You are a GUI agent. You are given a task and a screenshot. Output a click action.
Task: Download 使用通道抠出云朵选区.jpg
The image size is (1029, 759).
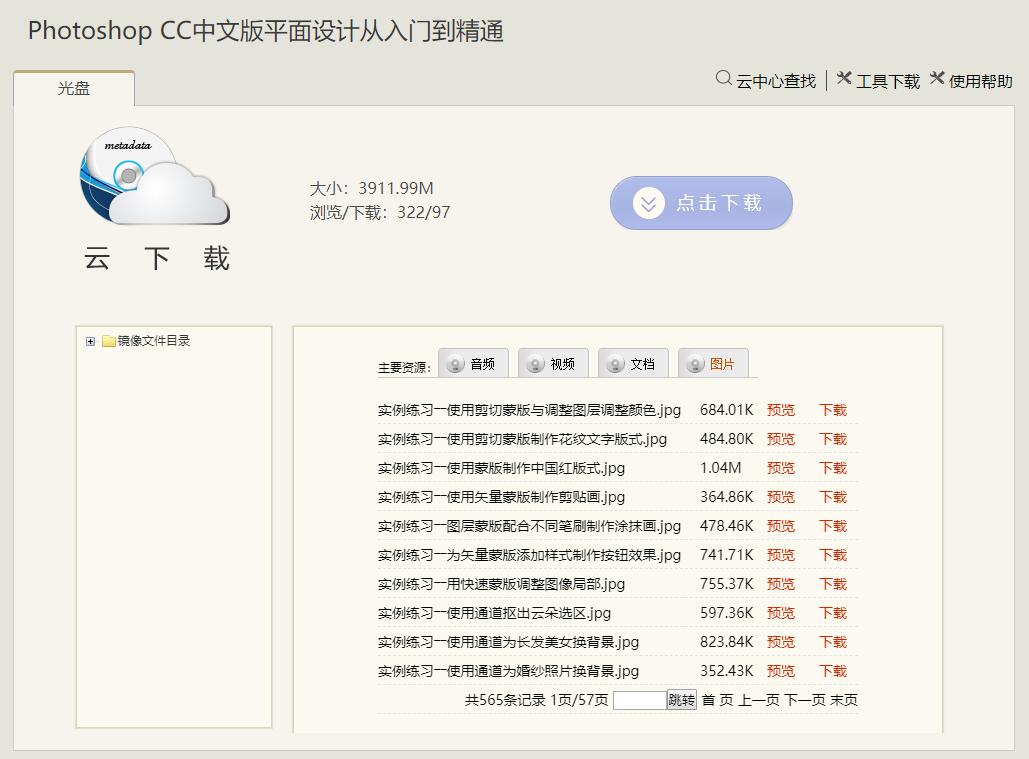tap(833, 613)
